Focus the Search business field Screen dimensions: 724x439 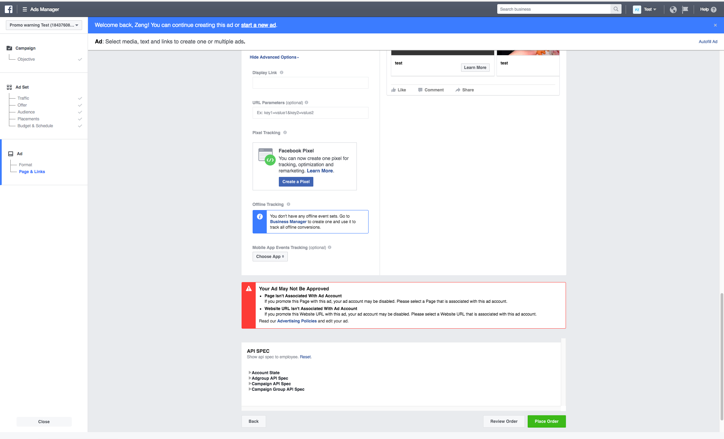coord(554,9)
